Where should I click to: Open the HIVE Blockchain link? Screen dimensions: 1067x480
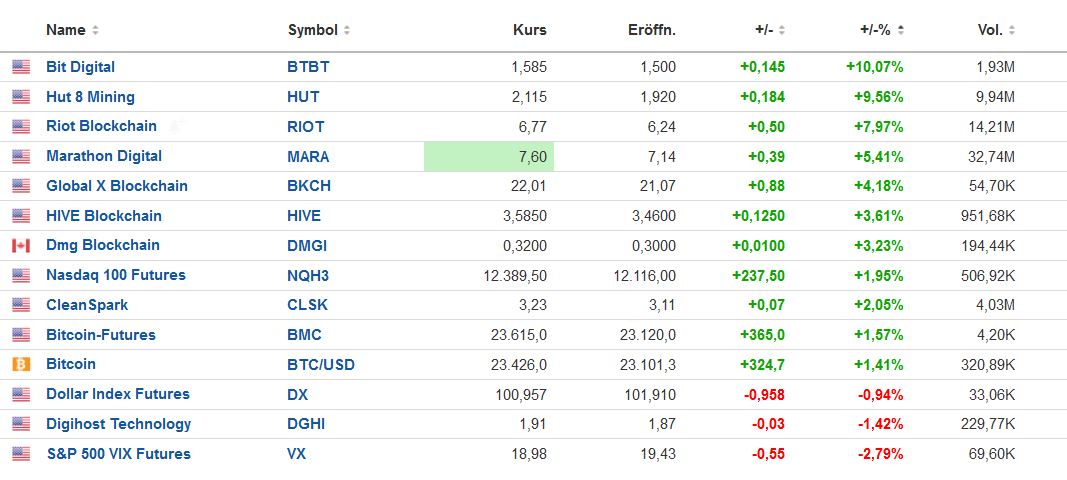coord(104,216)
